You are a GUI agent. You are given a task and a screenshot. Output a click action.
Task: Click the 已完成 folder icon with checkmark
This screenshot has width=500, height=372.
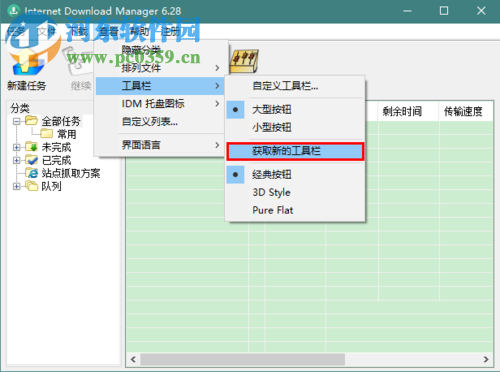tap(32, 160)
